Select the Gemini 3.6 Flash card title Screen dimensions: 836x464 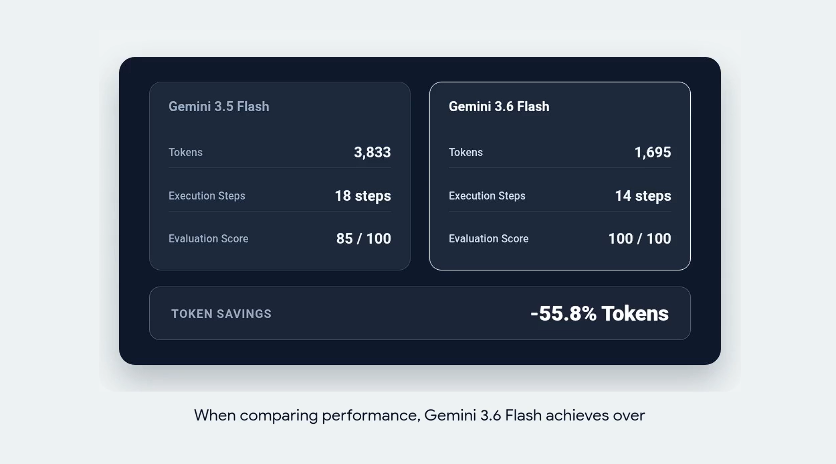pyautogui.click(x=499, y=107)
